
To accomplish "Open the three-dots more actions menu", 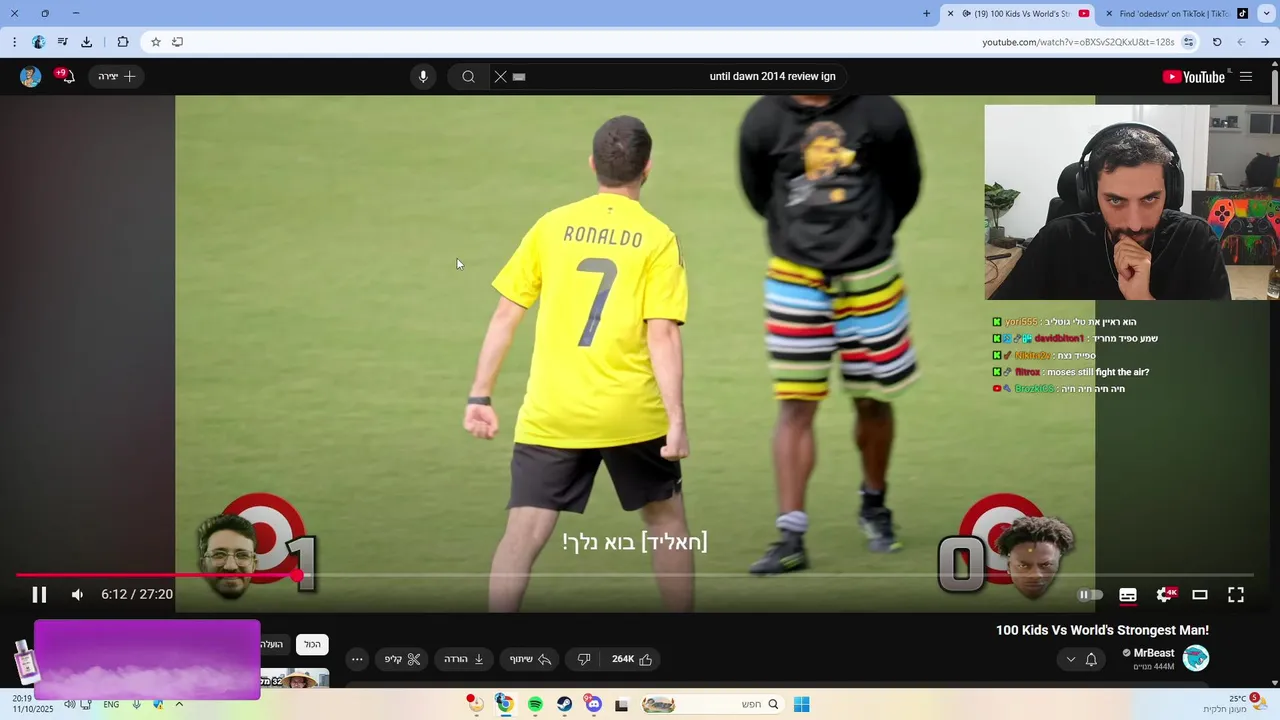I will 357,659.
